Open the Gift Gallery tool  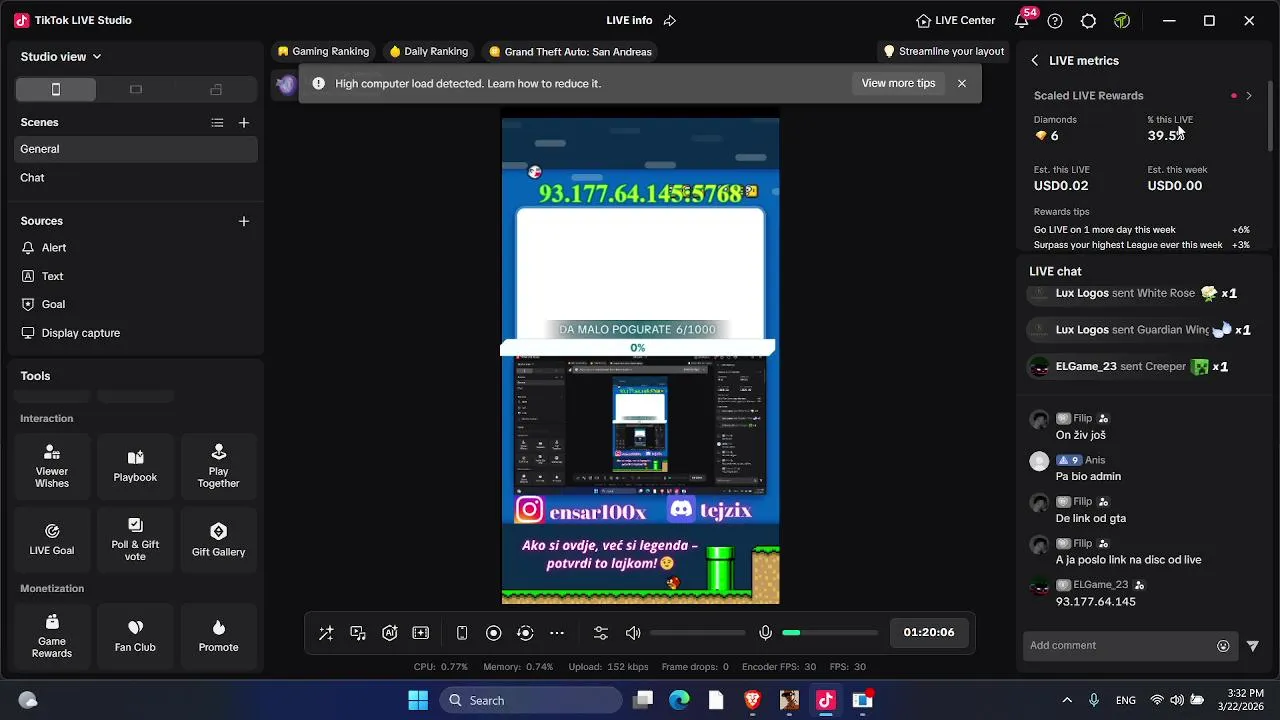coord(218,541)
